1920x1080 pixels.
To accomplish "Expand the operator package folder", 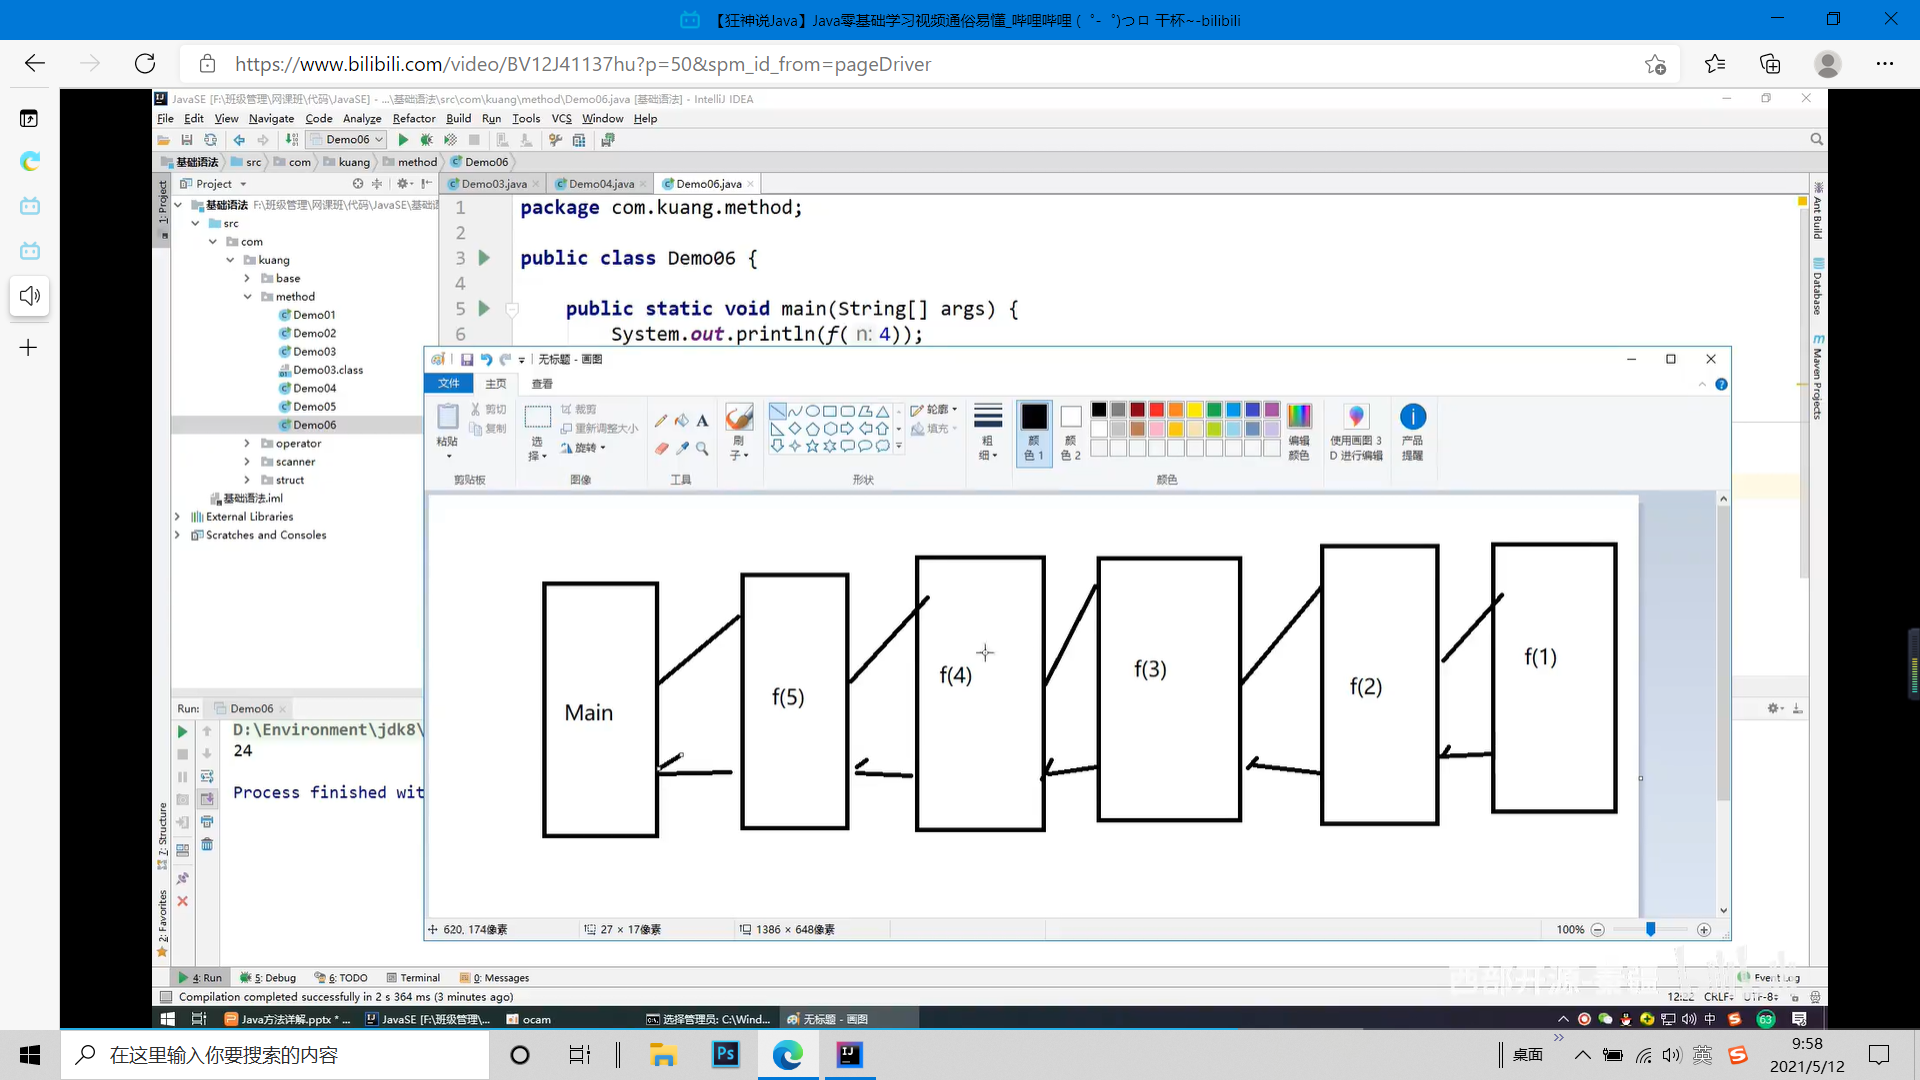I will click(x=247, y=443).
